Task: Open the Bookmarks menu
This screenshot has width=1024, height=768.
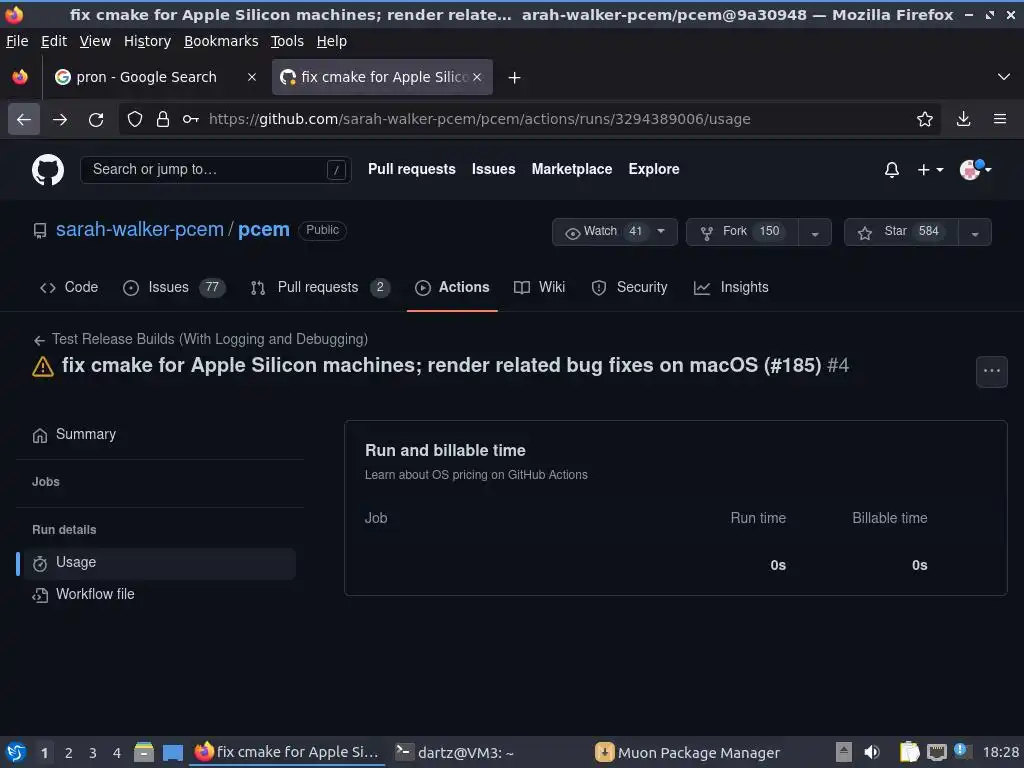Action: pyautogui.click(x=221, y=41)
